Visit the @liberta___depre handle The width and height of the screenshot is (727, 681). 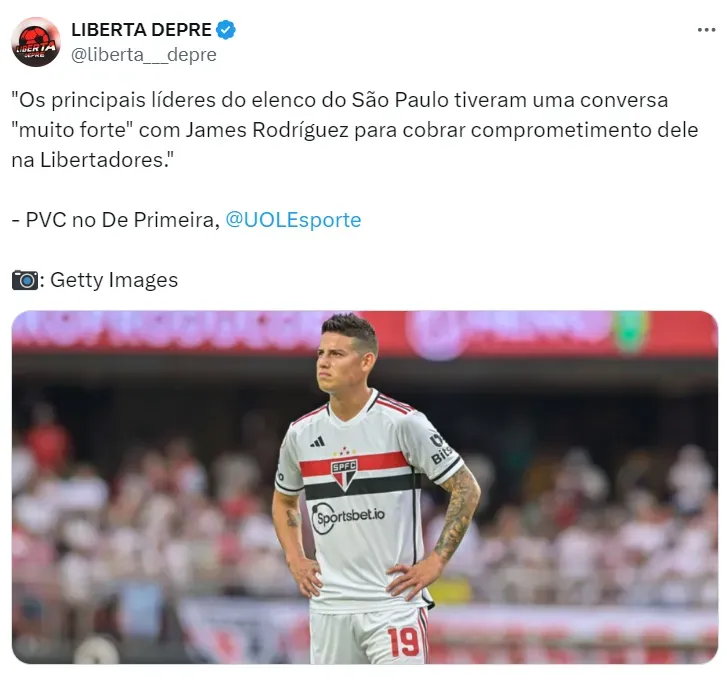click(144, 55)
